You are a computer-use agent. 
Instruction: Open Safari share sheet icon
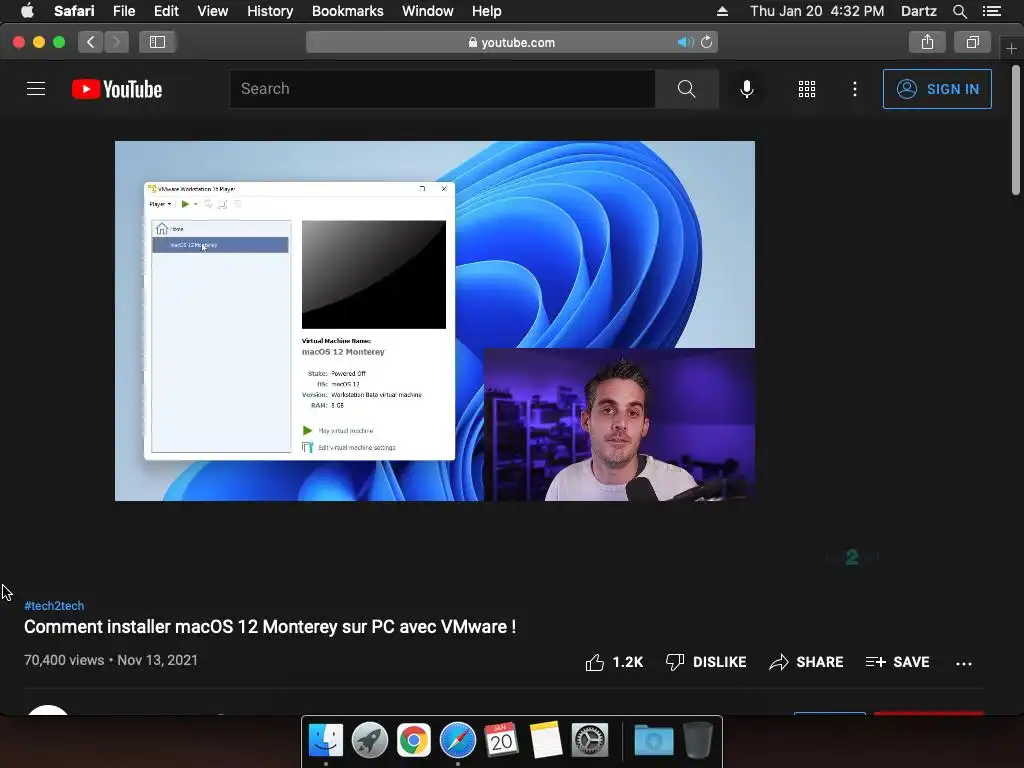pyautogui.click(x=927, y=42)
